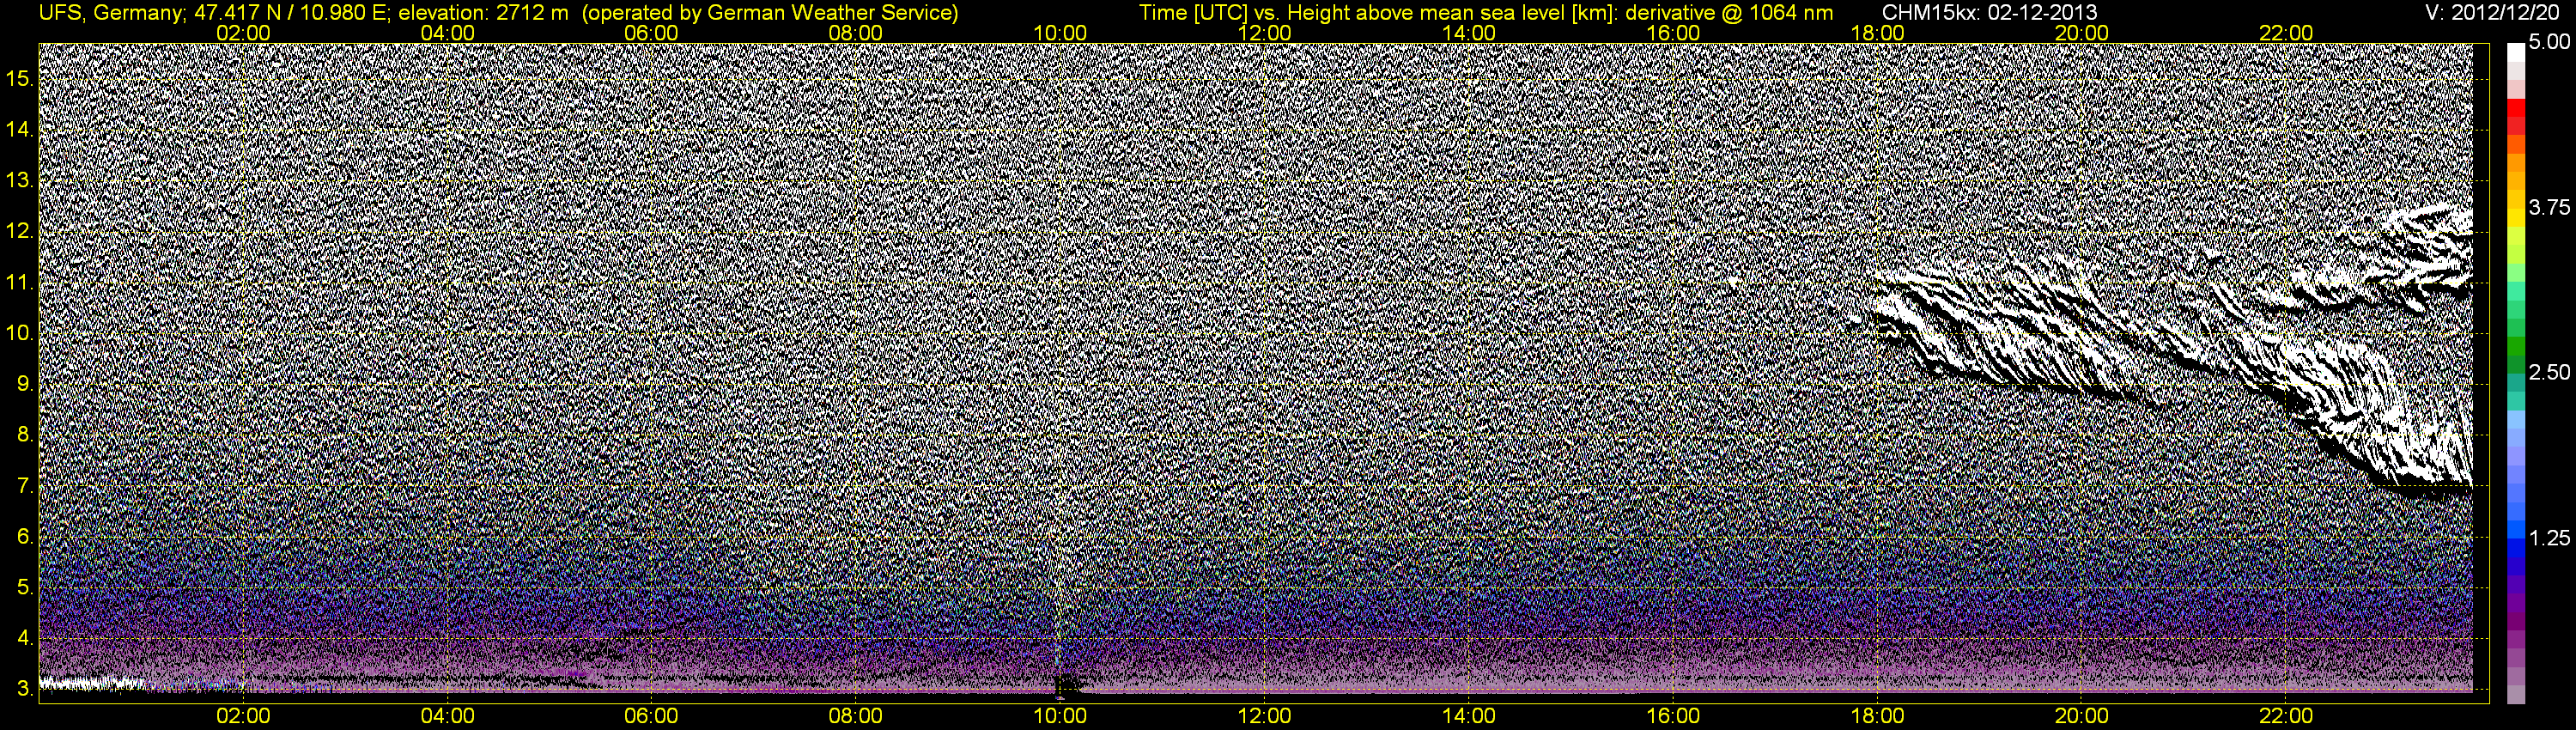
Task: Click the blue segment of the colorbar
Action: [x=2515, y=550]
